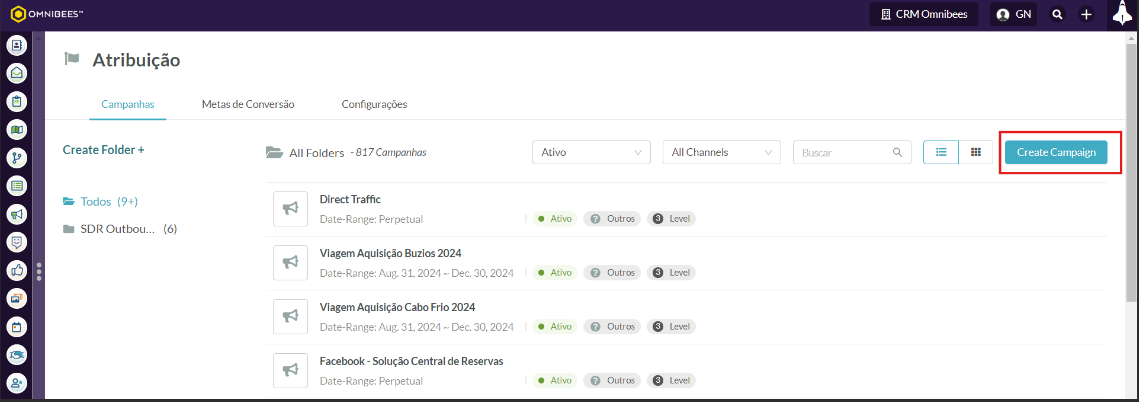Open the thumbs-up icon in left sidebar

17,270
